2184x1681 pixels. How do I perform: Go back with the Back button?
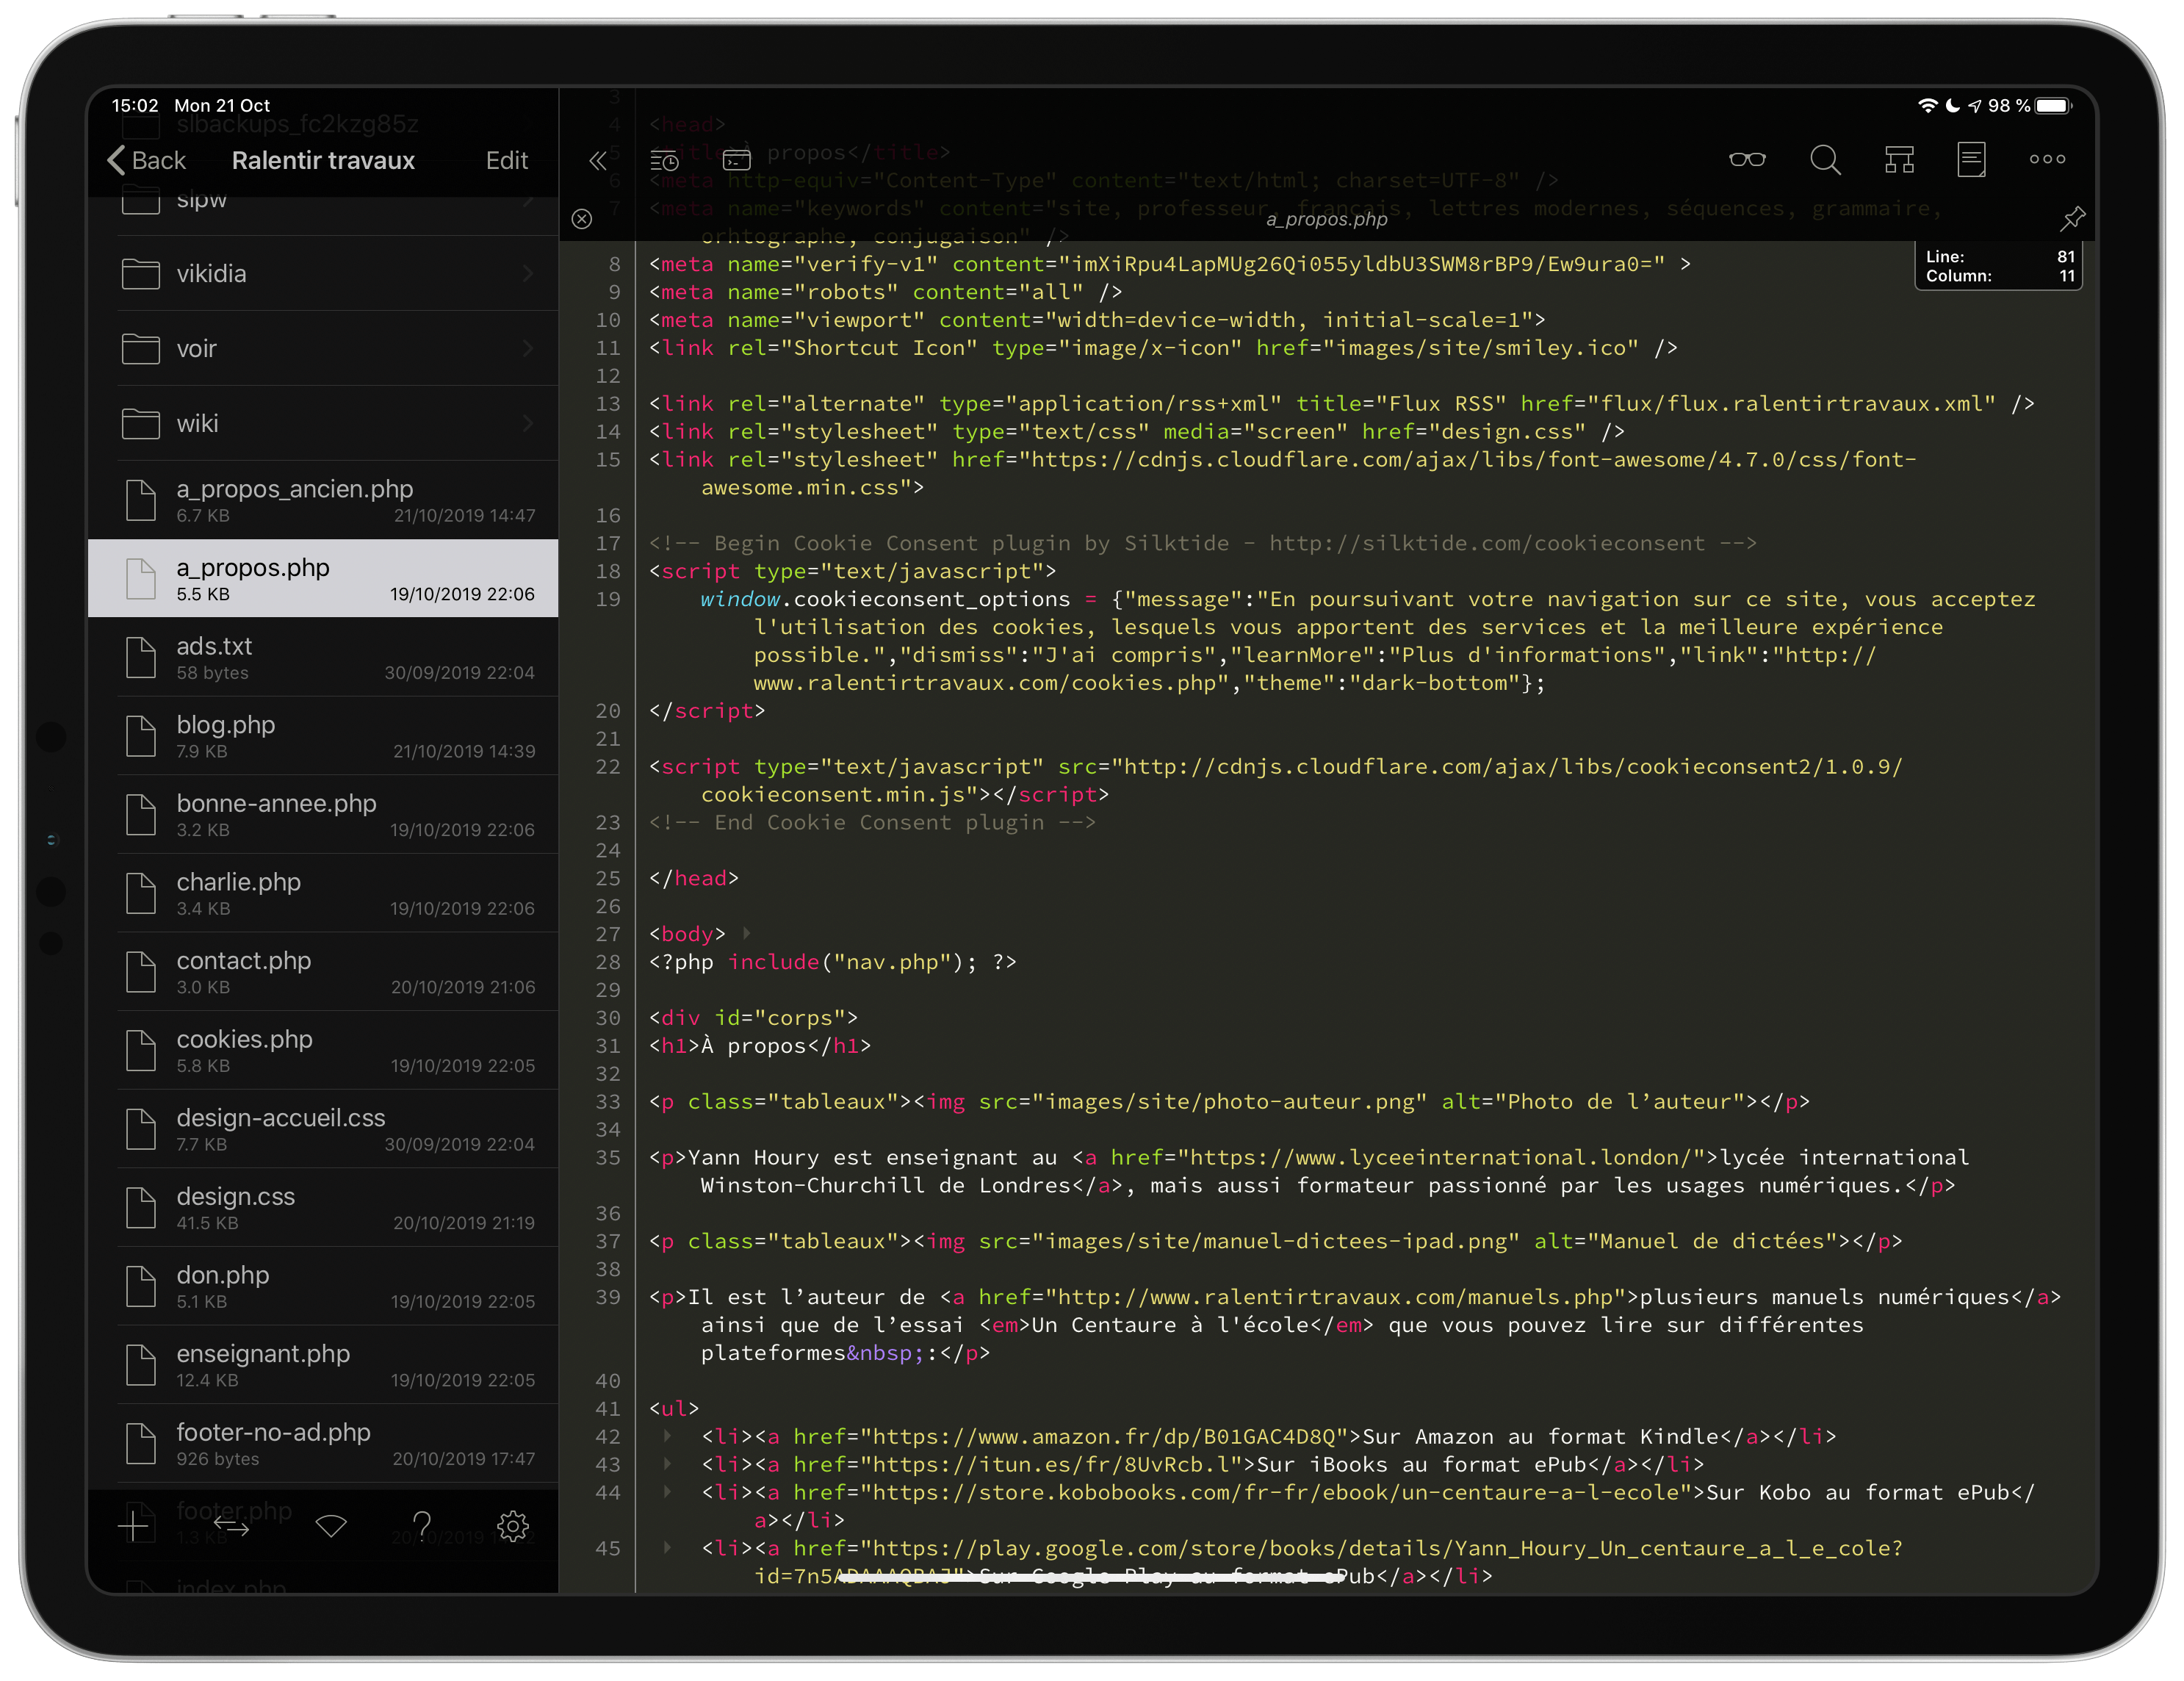tap(146, 160)
